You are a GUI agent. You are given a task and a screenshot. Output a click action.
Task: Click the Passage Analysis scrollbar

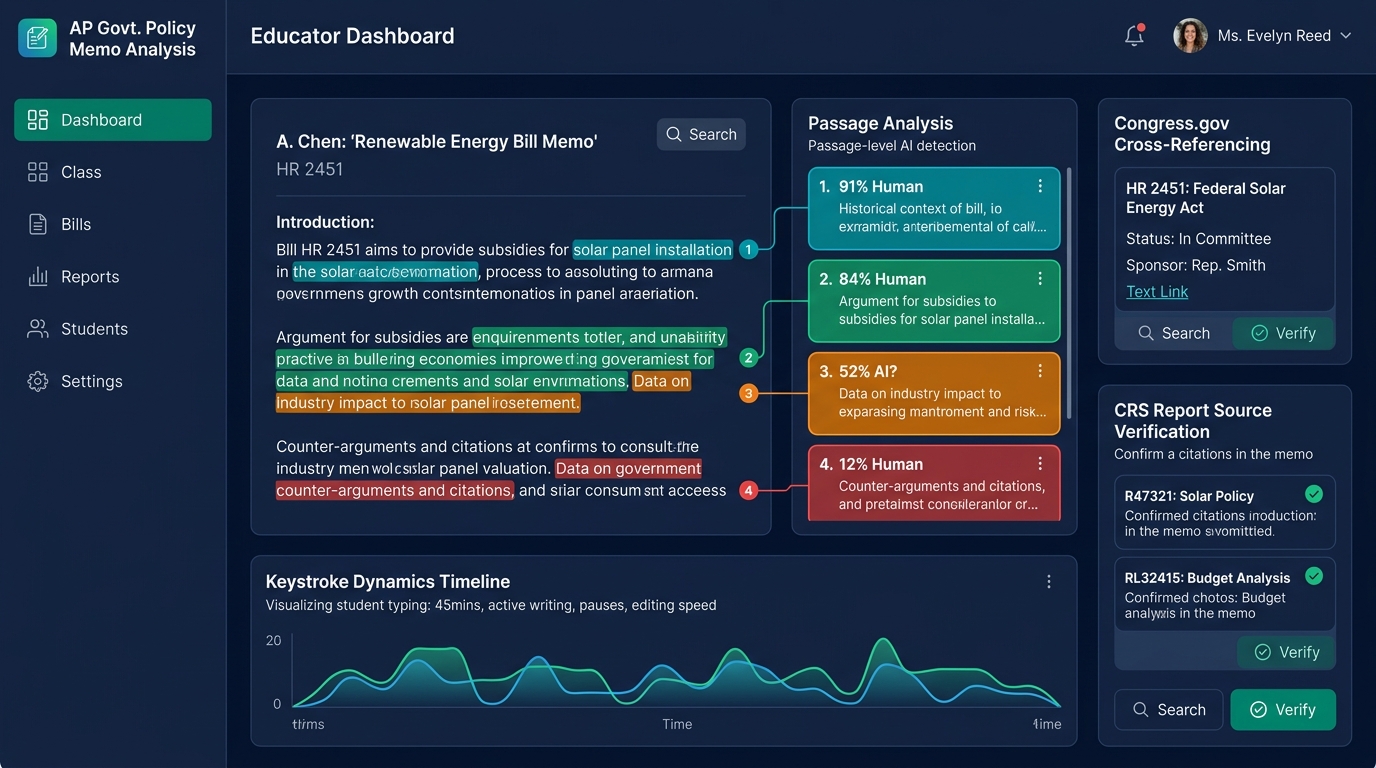1069,293
